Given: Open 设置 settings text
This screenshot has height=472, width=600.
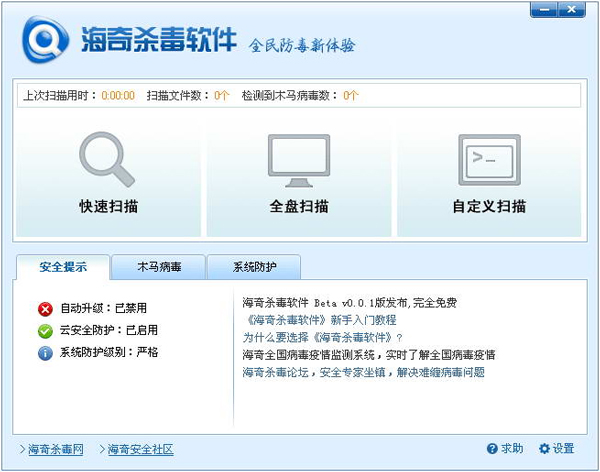Looking at the screenshot, I should pos(563,449).
